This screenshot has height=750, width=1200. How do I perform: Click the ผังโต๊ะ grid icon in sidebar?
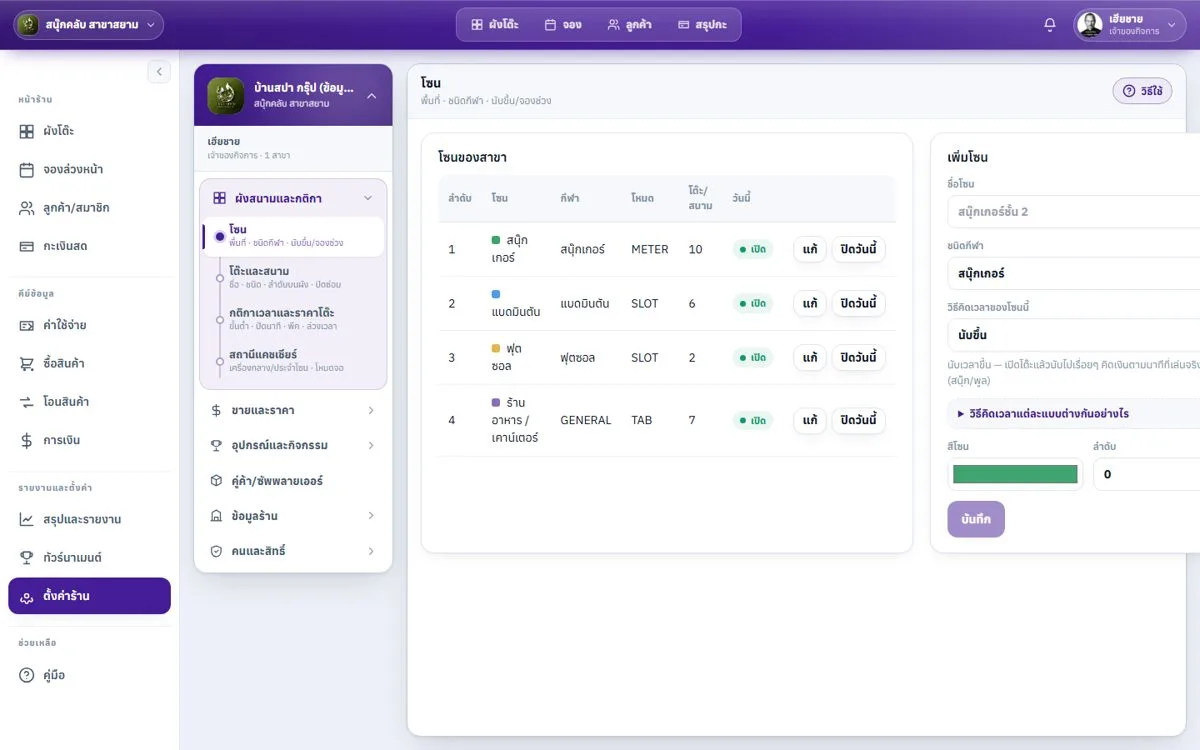coord(27,131)
